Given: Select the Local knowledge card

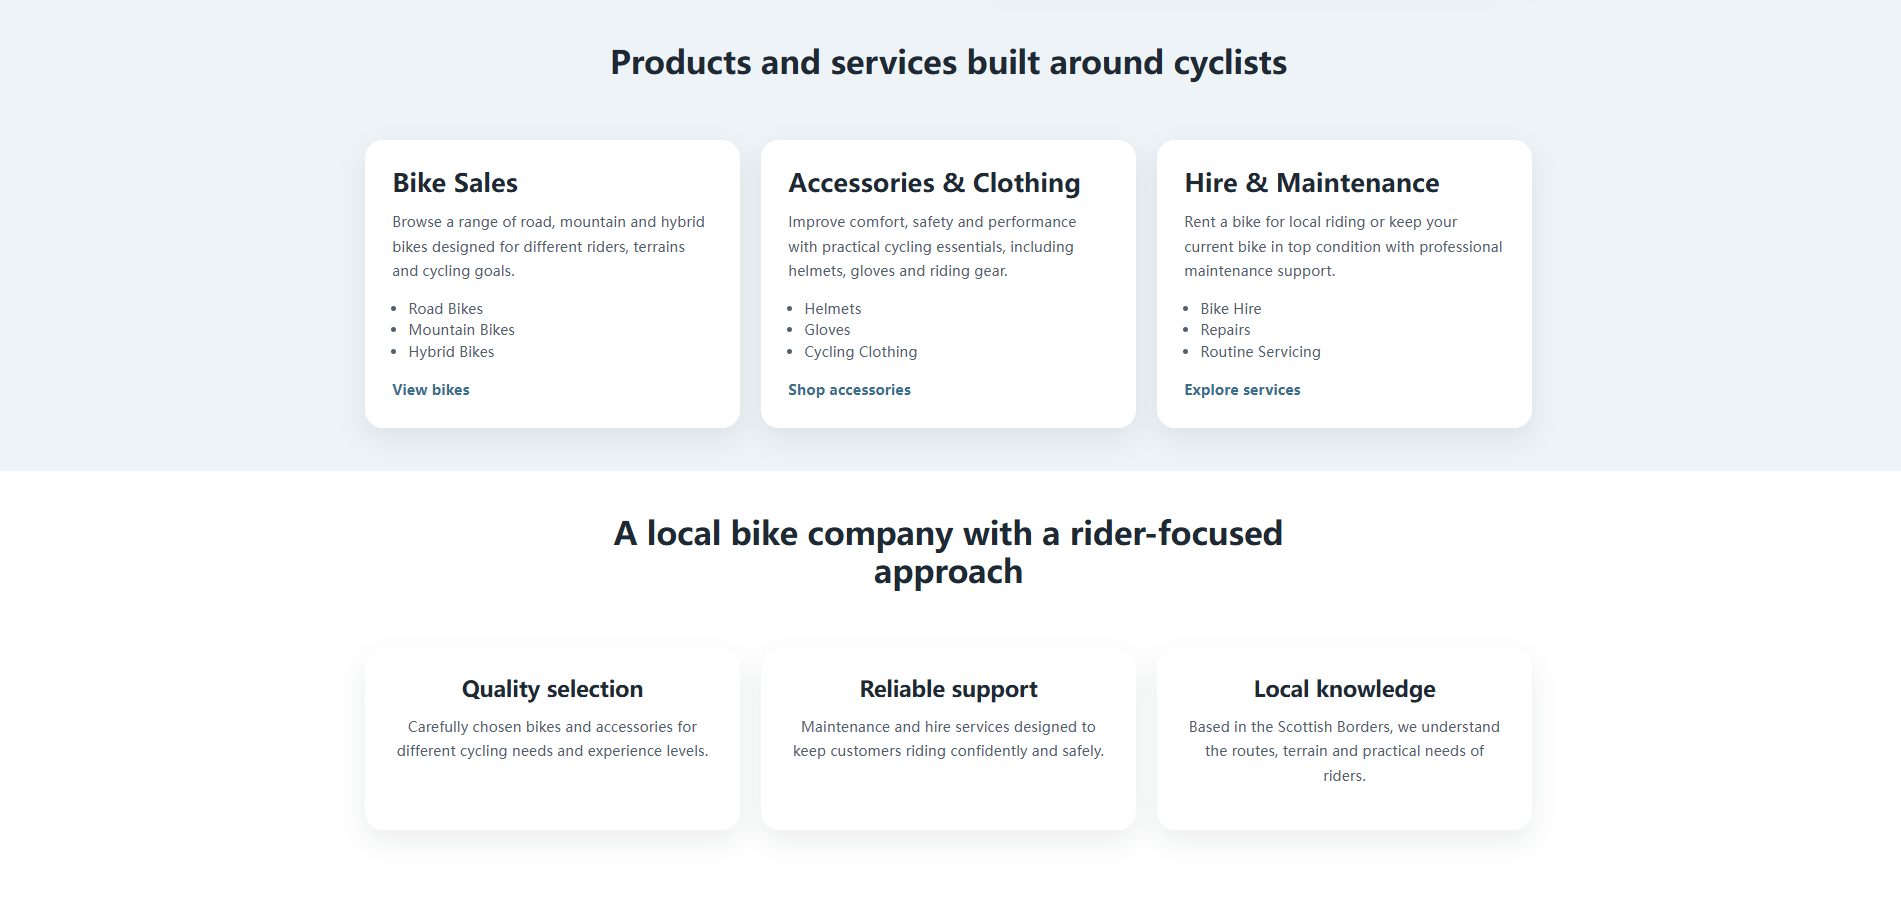Looking at the screenshot, I should pos(1343,738).
